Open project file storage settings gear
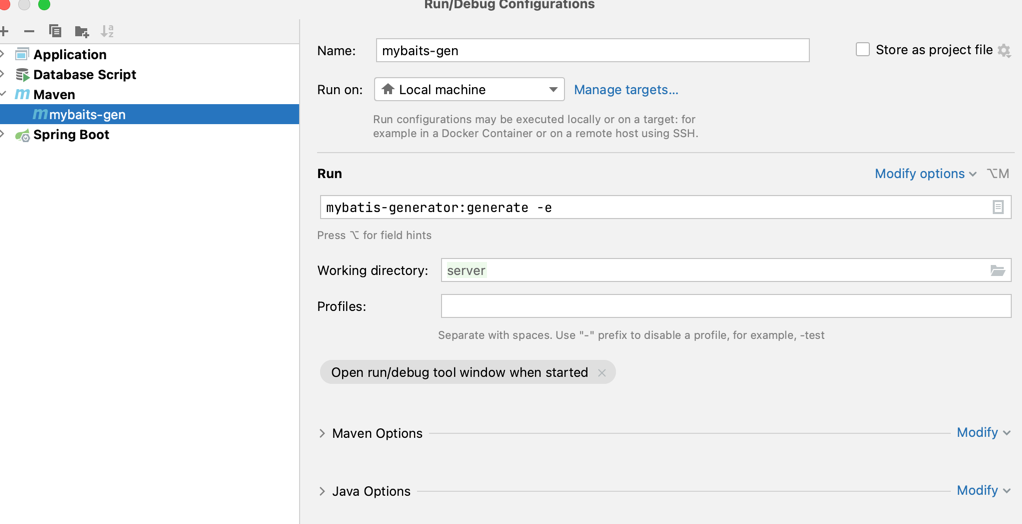This screenshot has width=1022, height=524. pyautogui.click(x=1004, y=50)
